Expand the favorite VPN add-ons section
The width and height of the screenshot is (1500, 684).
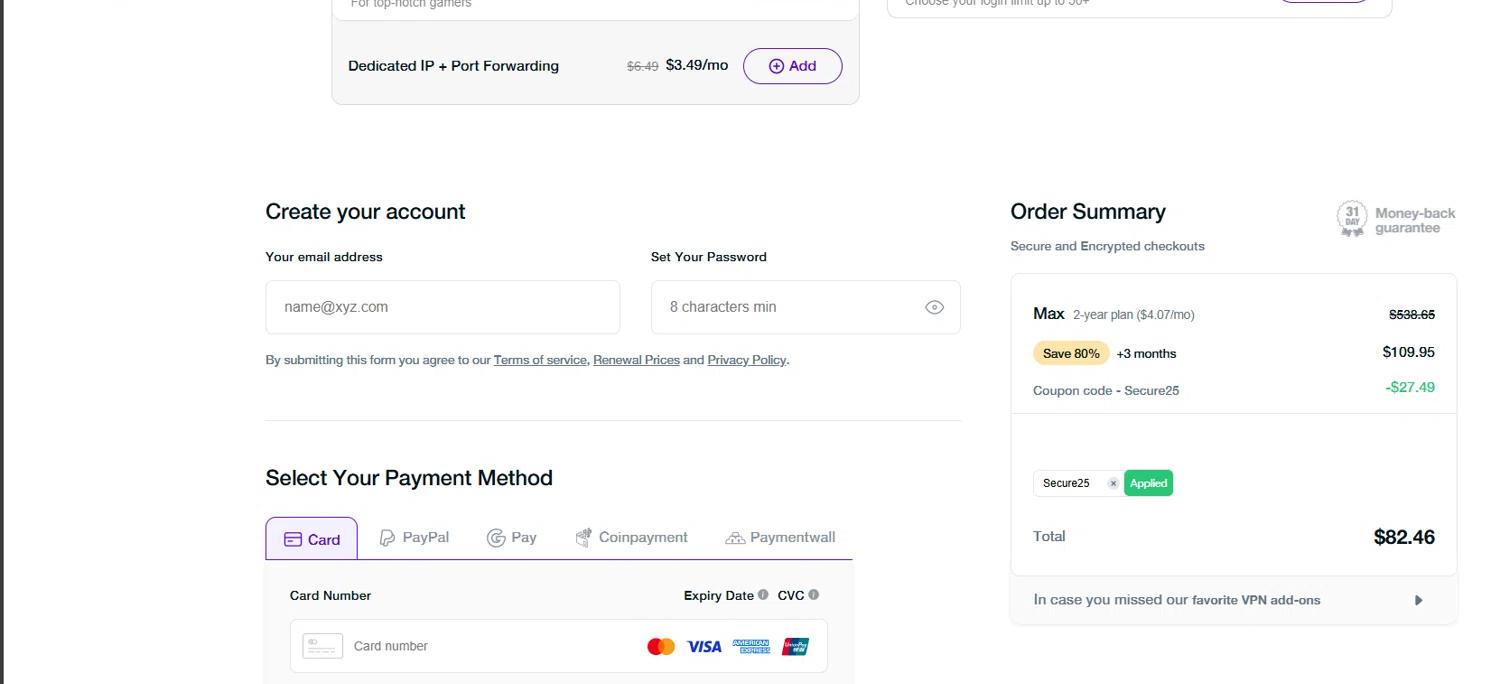1234,600
